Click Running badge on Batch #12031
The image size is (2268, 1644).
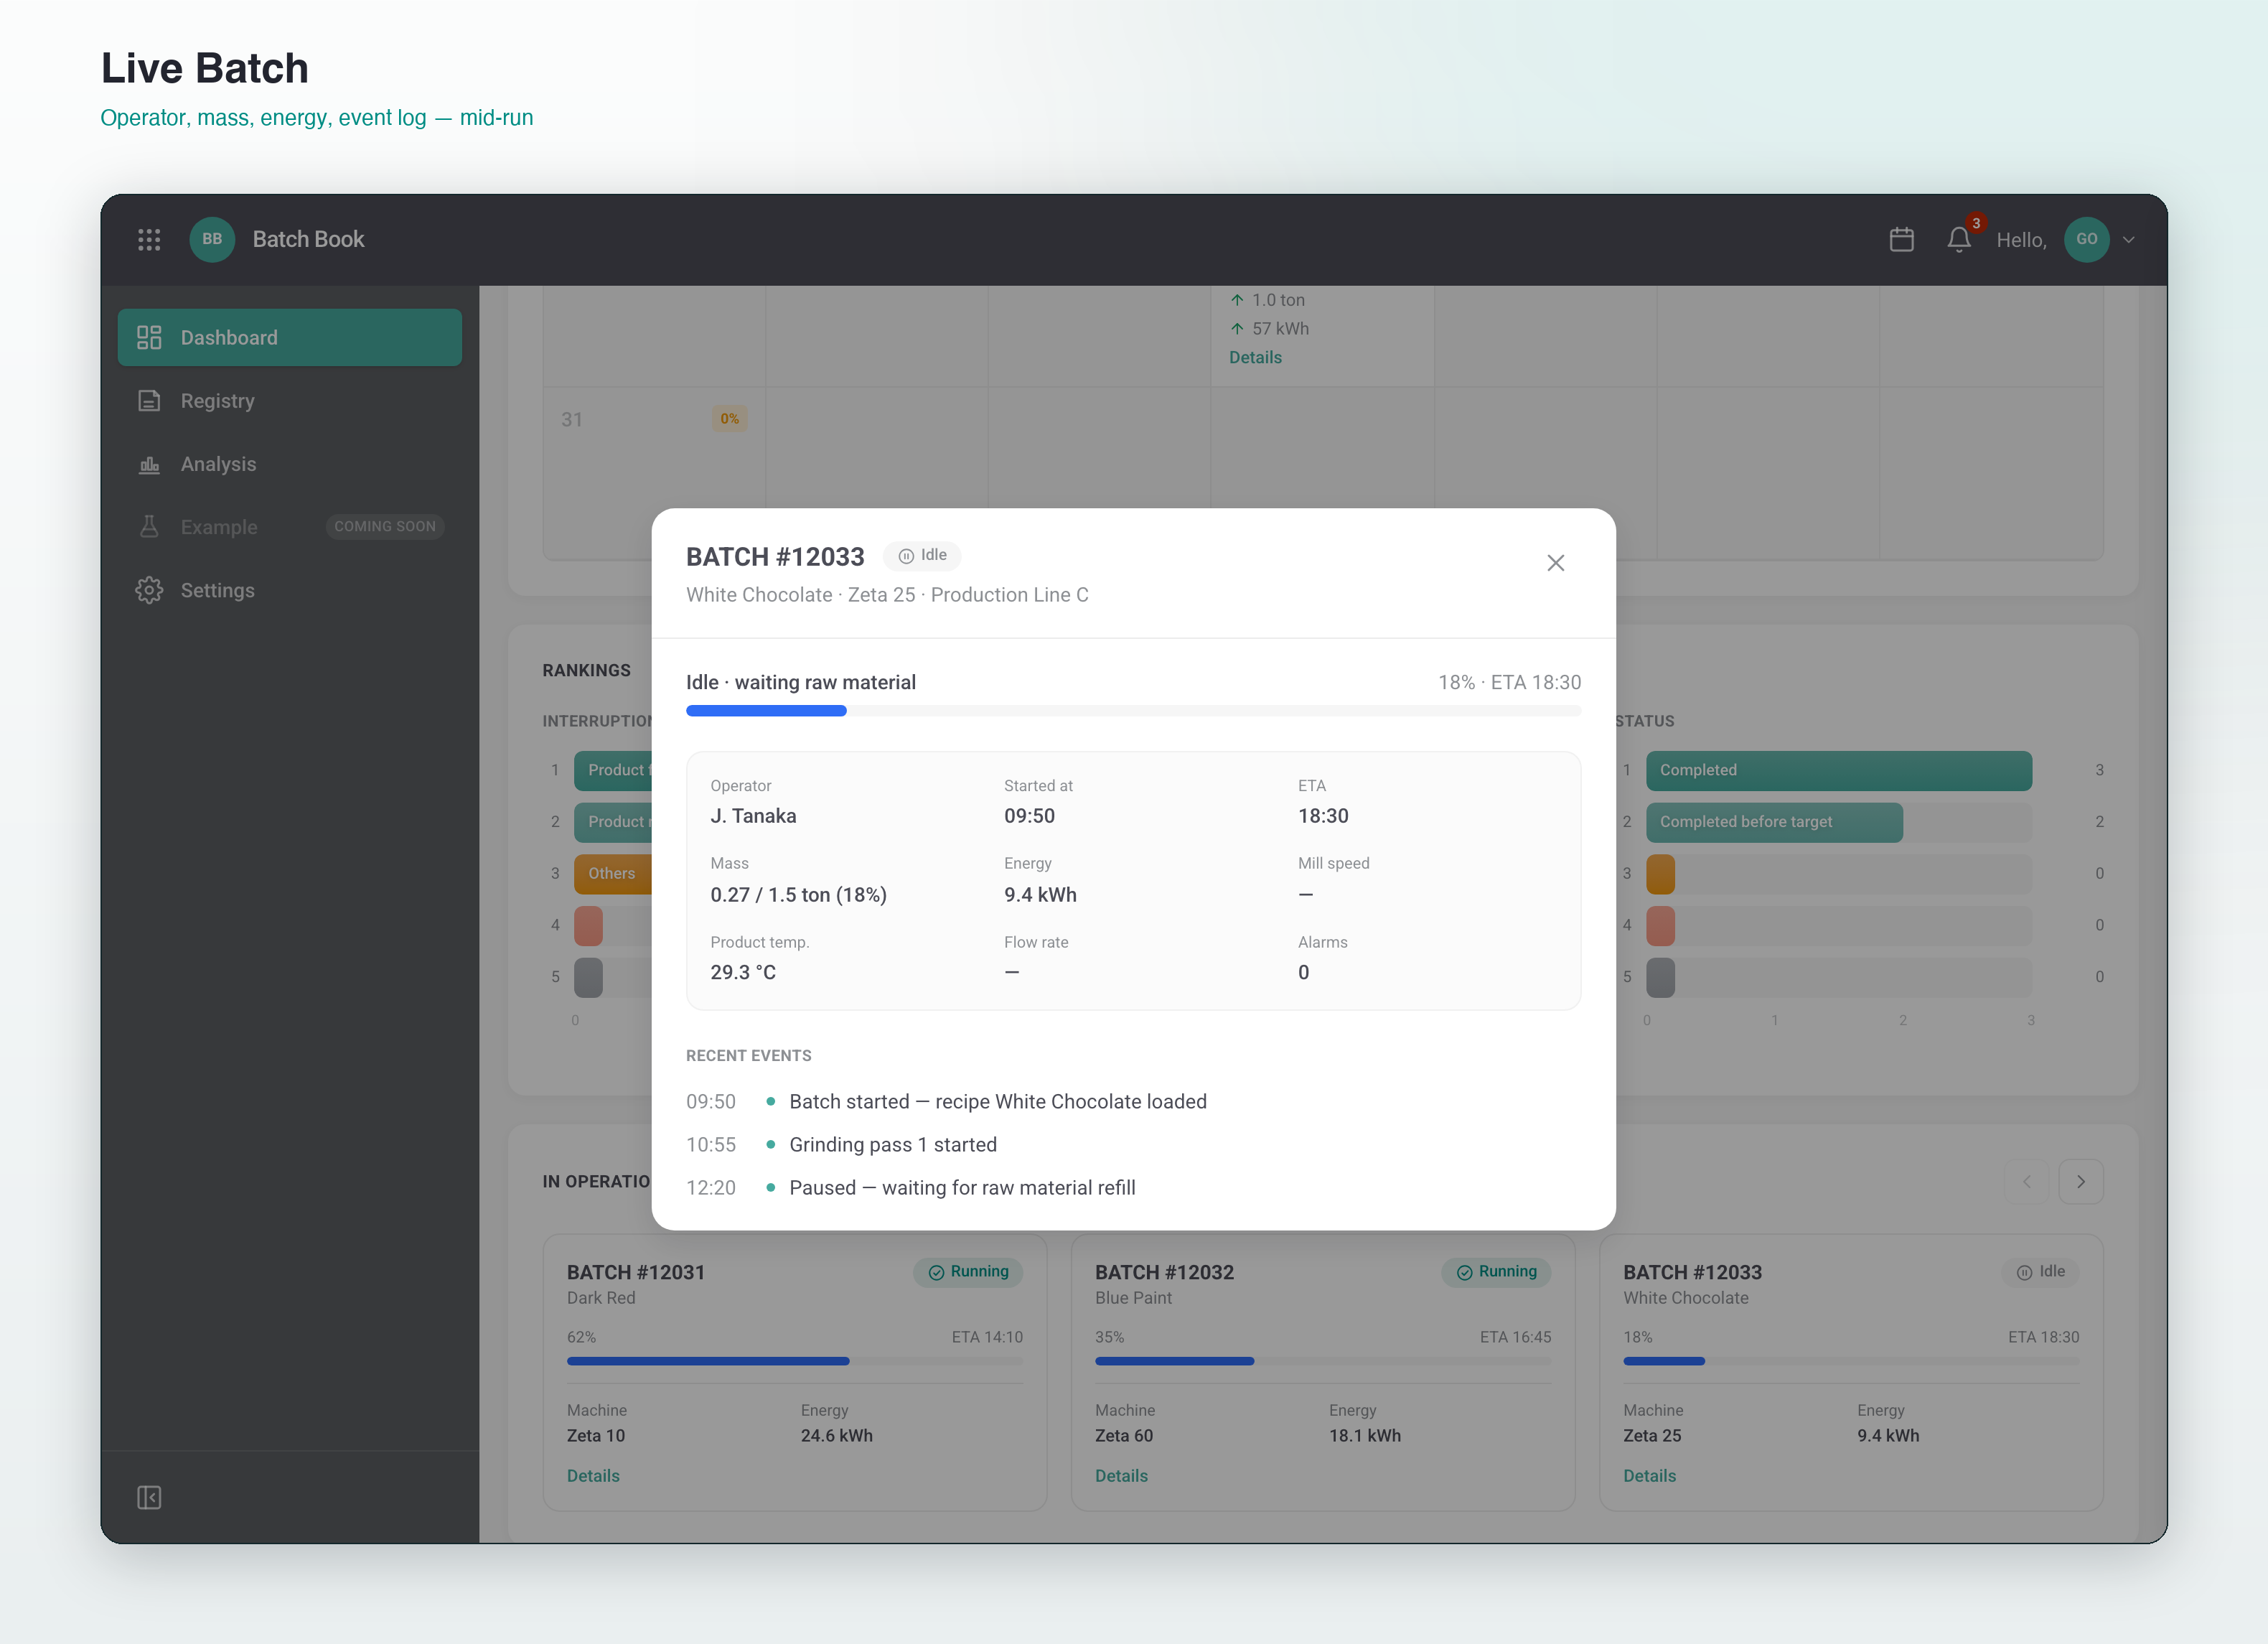coord(968,1272)
